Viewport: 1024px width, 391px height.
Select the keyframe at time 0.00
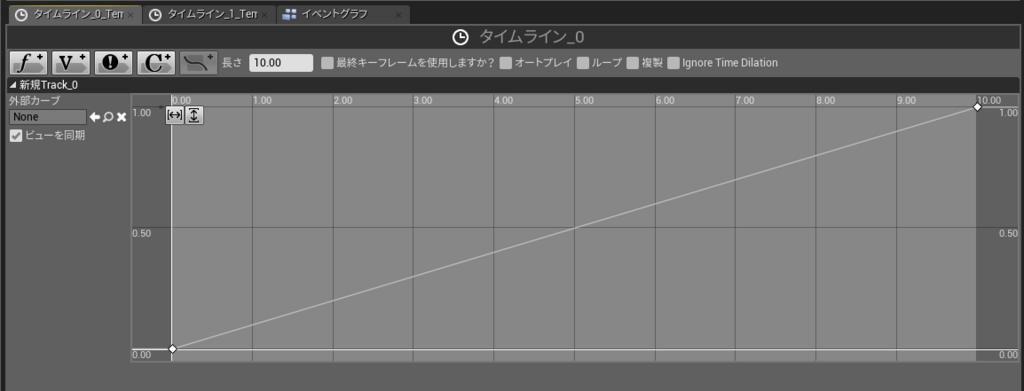point(172,349)
